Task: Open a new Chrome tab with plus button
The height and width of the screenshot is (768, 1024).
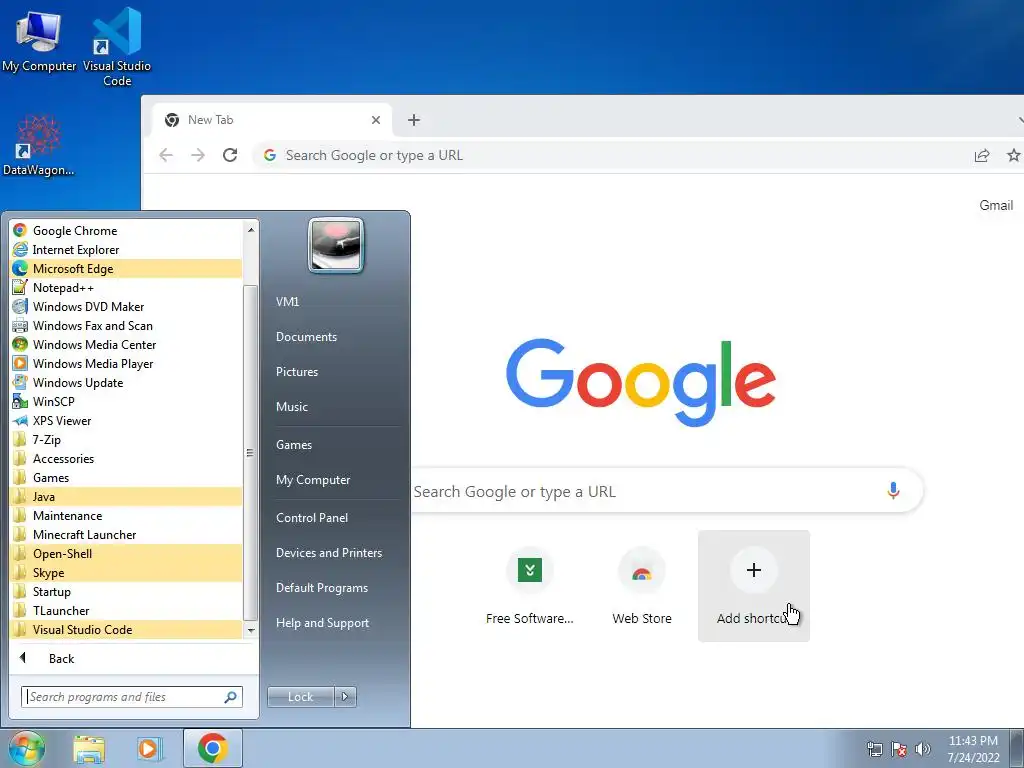Action: point(414,120)
